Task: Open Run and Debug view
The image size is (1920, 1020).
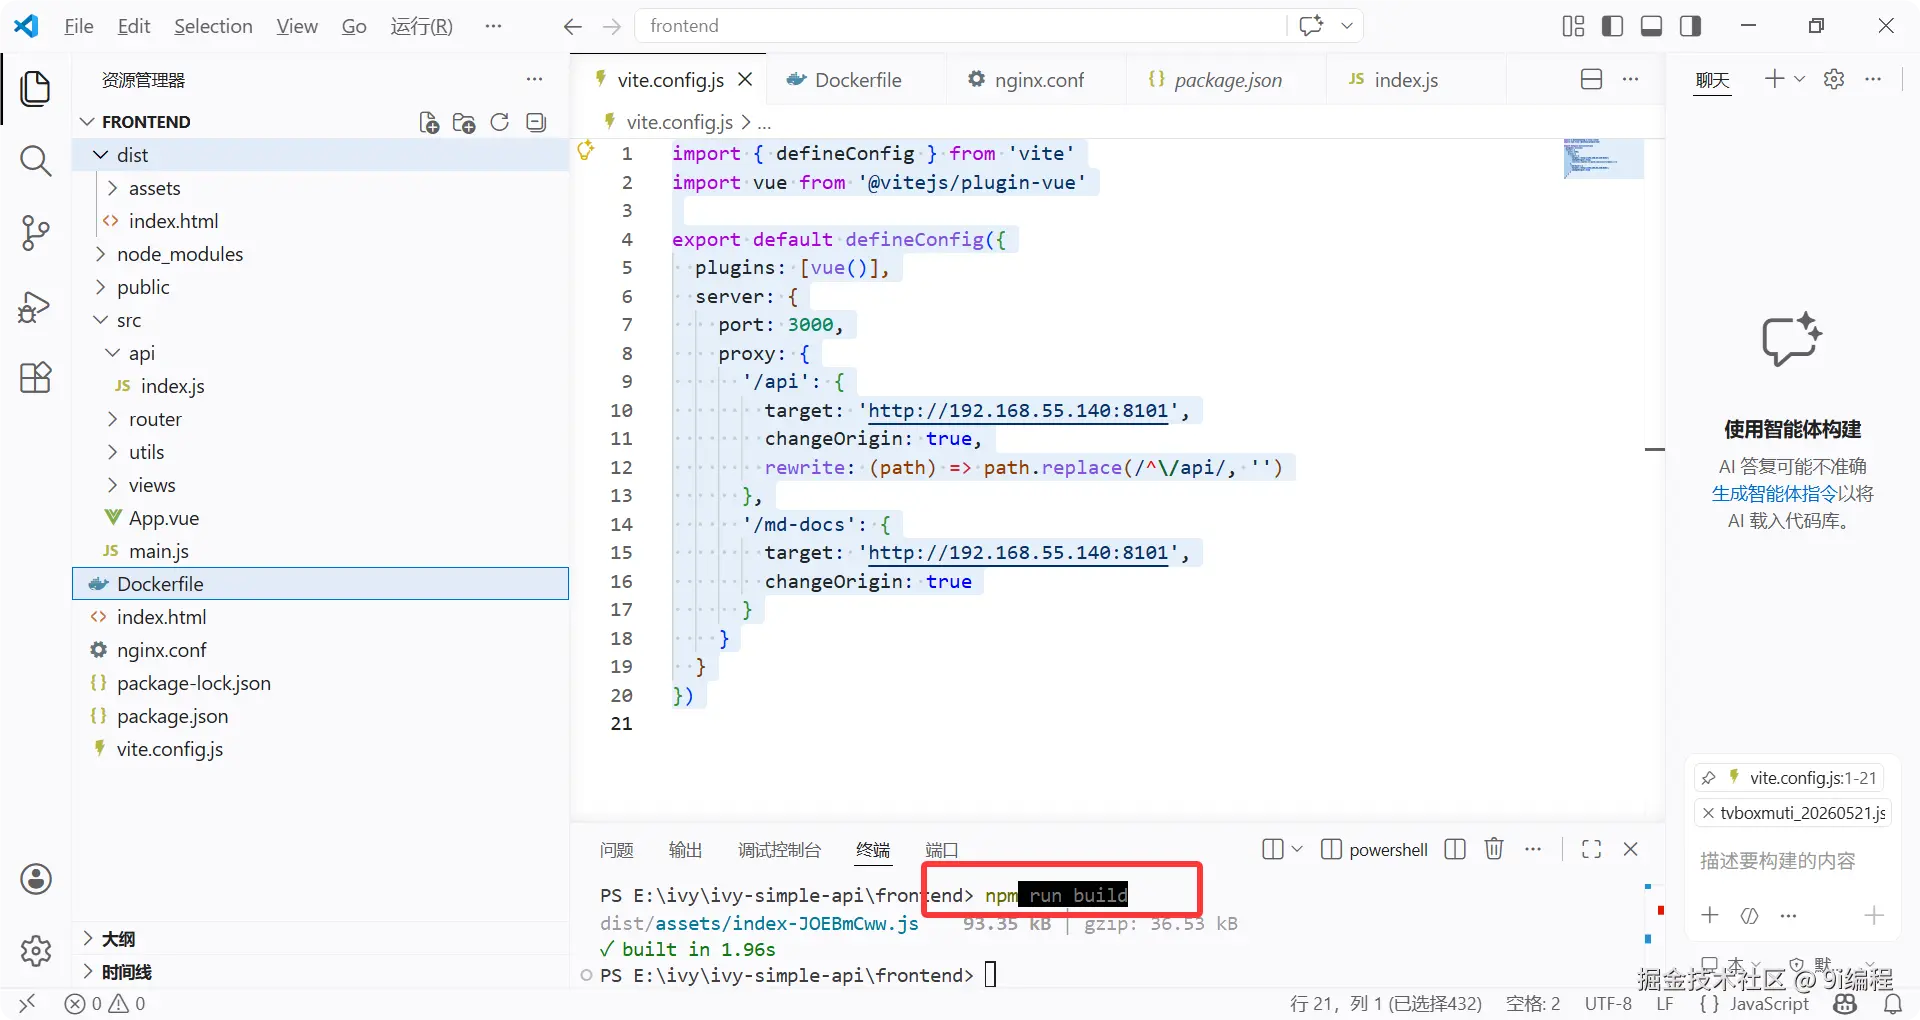Action: pyautogui.click(x=36, y=306)
